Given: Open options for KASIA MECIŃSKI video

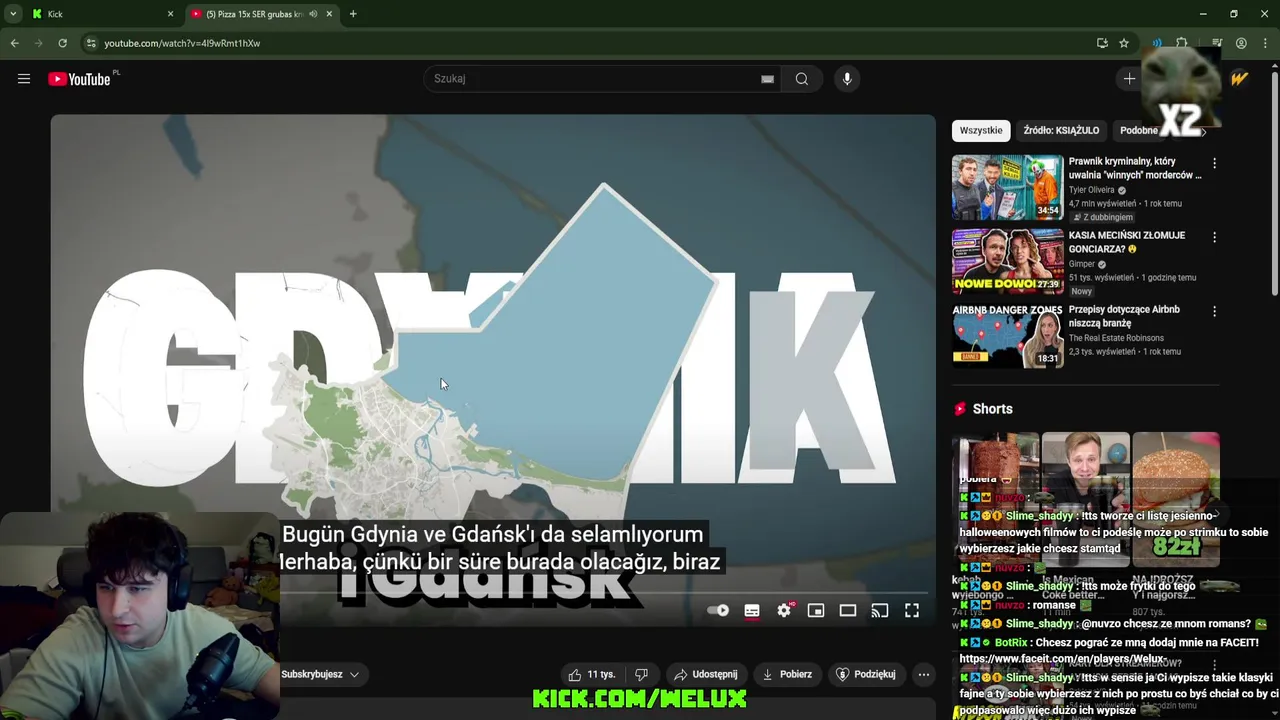Looking at the screenshot, I should pyautogui.click(x=1214, y=237).
